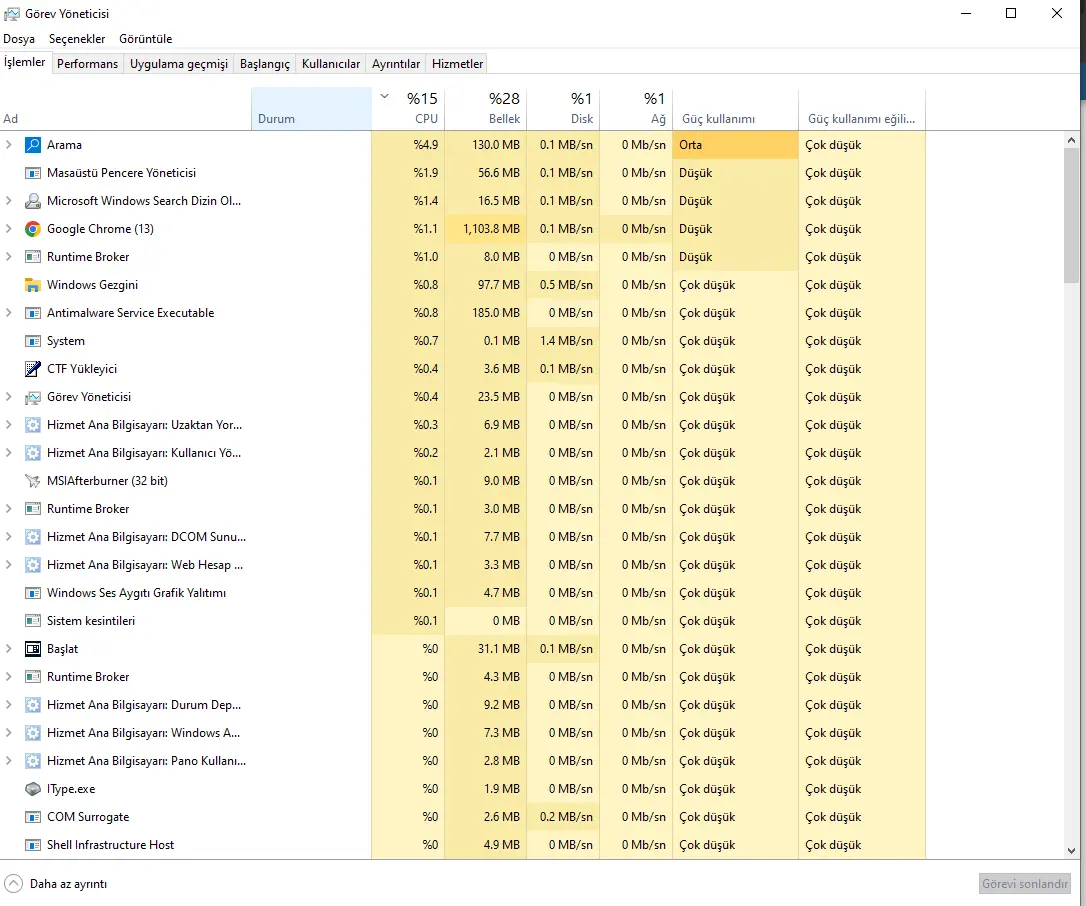Viewport: 1086px width, 906px height.
Task: Click System's 1.4 MB/sn disk value
Action: 566,341
